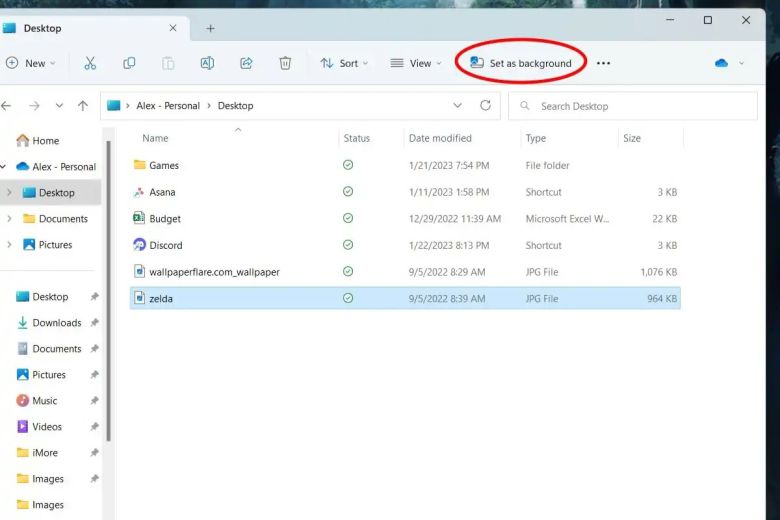This screenshot has height=520, width=780.
Task: Open the See more three-dots menu
Action: (x=603, y=63)
